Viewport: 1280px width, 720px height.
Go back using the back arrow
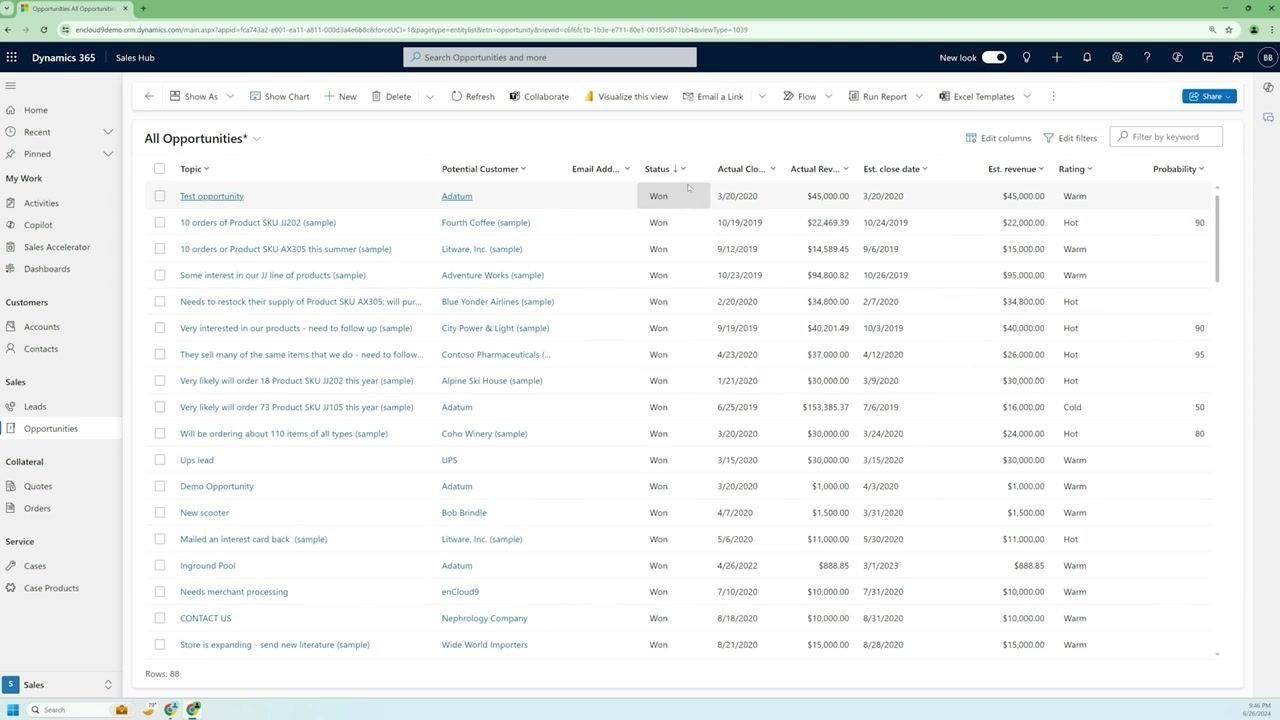pos(149,96)
